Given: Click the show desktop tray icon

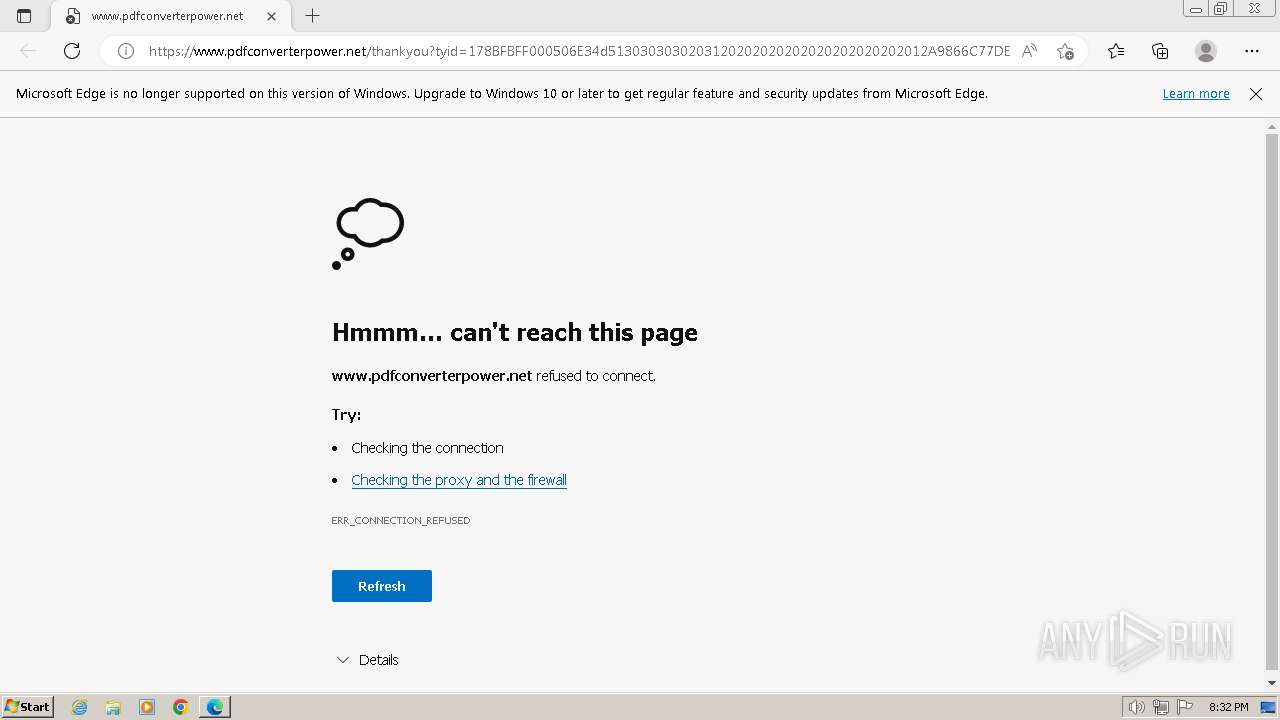Looking at the screenshot, I should pyautogui.click(x=1269, y=707).
